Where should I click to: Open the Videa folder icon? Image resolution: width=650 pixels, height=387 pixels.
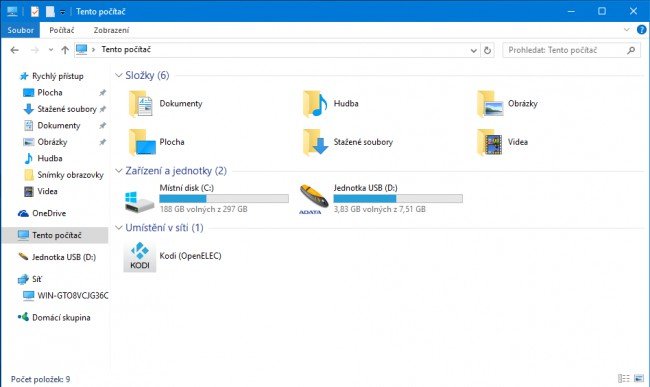[x=490, y=142]
